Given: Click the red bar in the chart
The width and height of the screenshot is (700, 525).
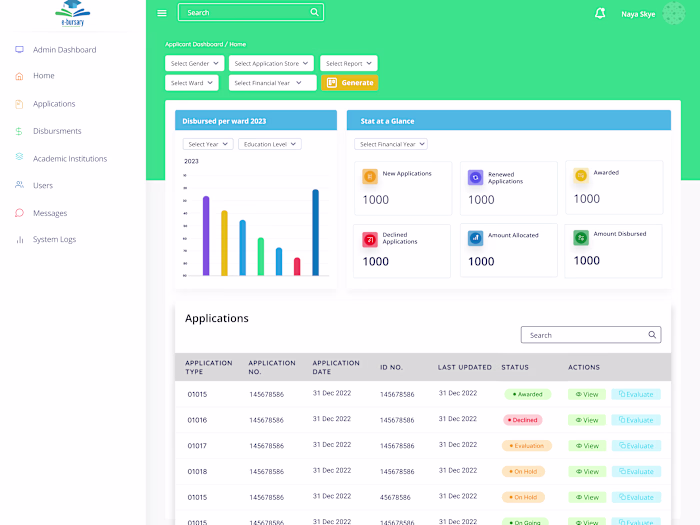Looking at the screenshot, I should (297, 267).
